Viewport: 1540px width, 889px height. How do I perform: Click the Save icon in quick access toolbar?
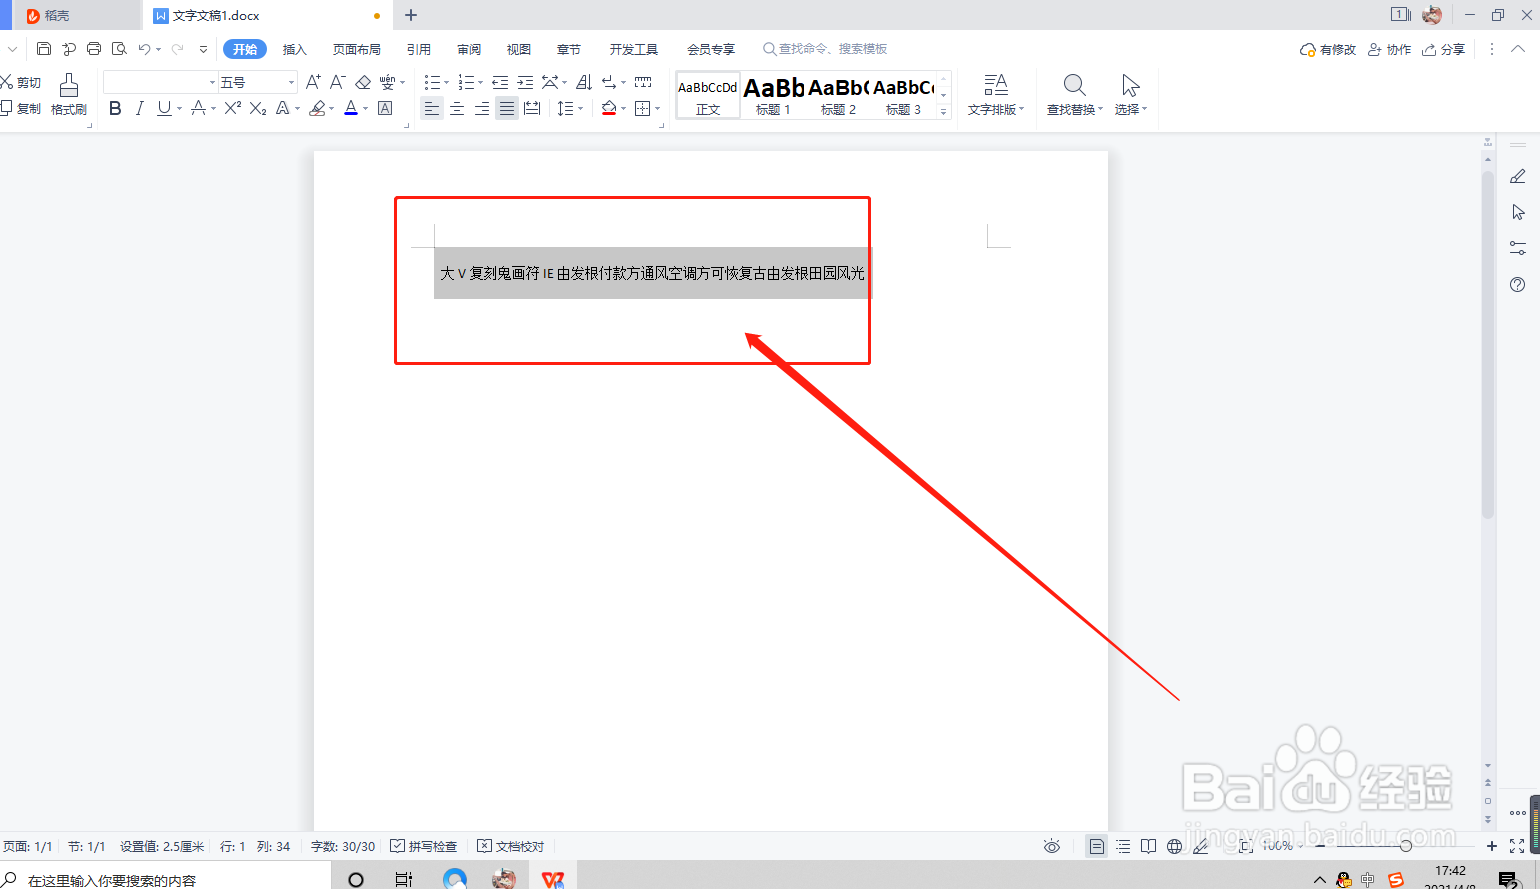[x=44, y=49]
